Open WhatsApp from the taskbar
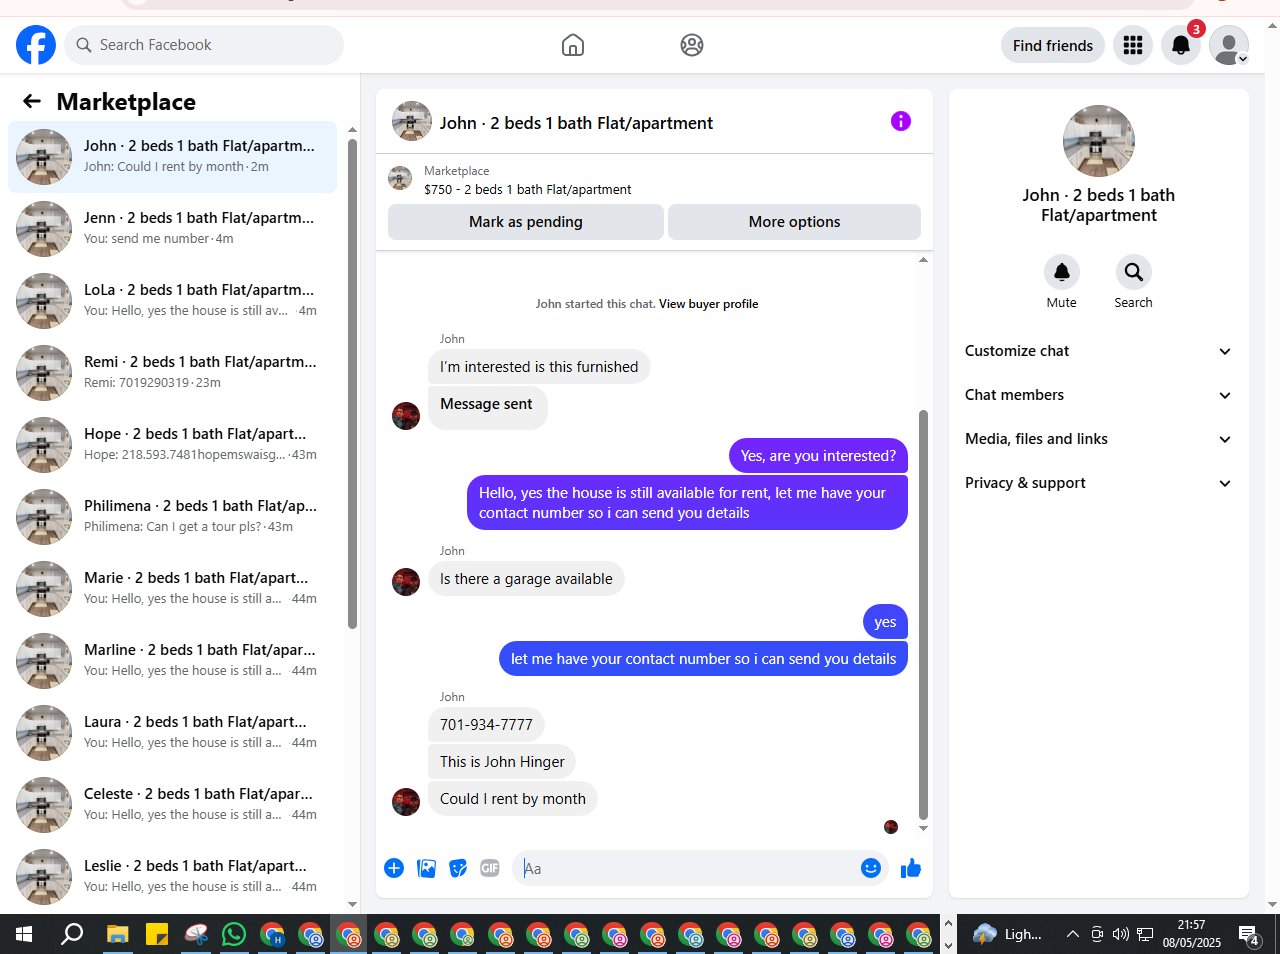 (234, 934)
